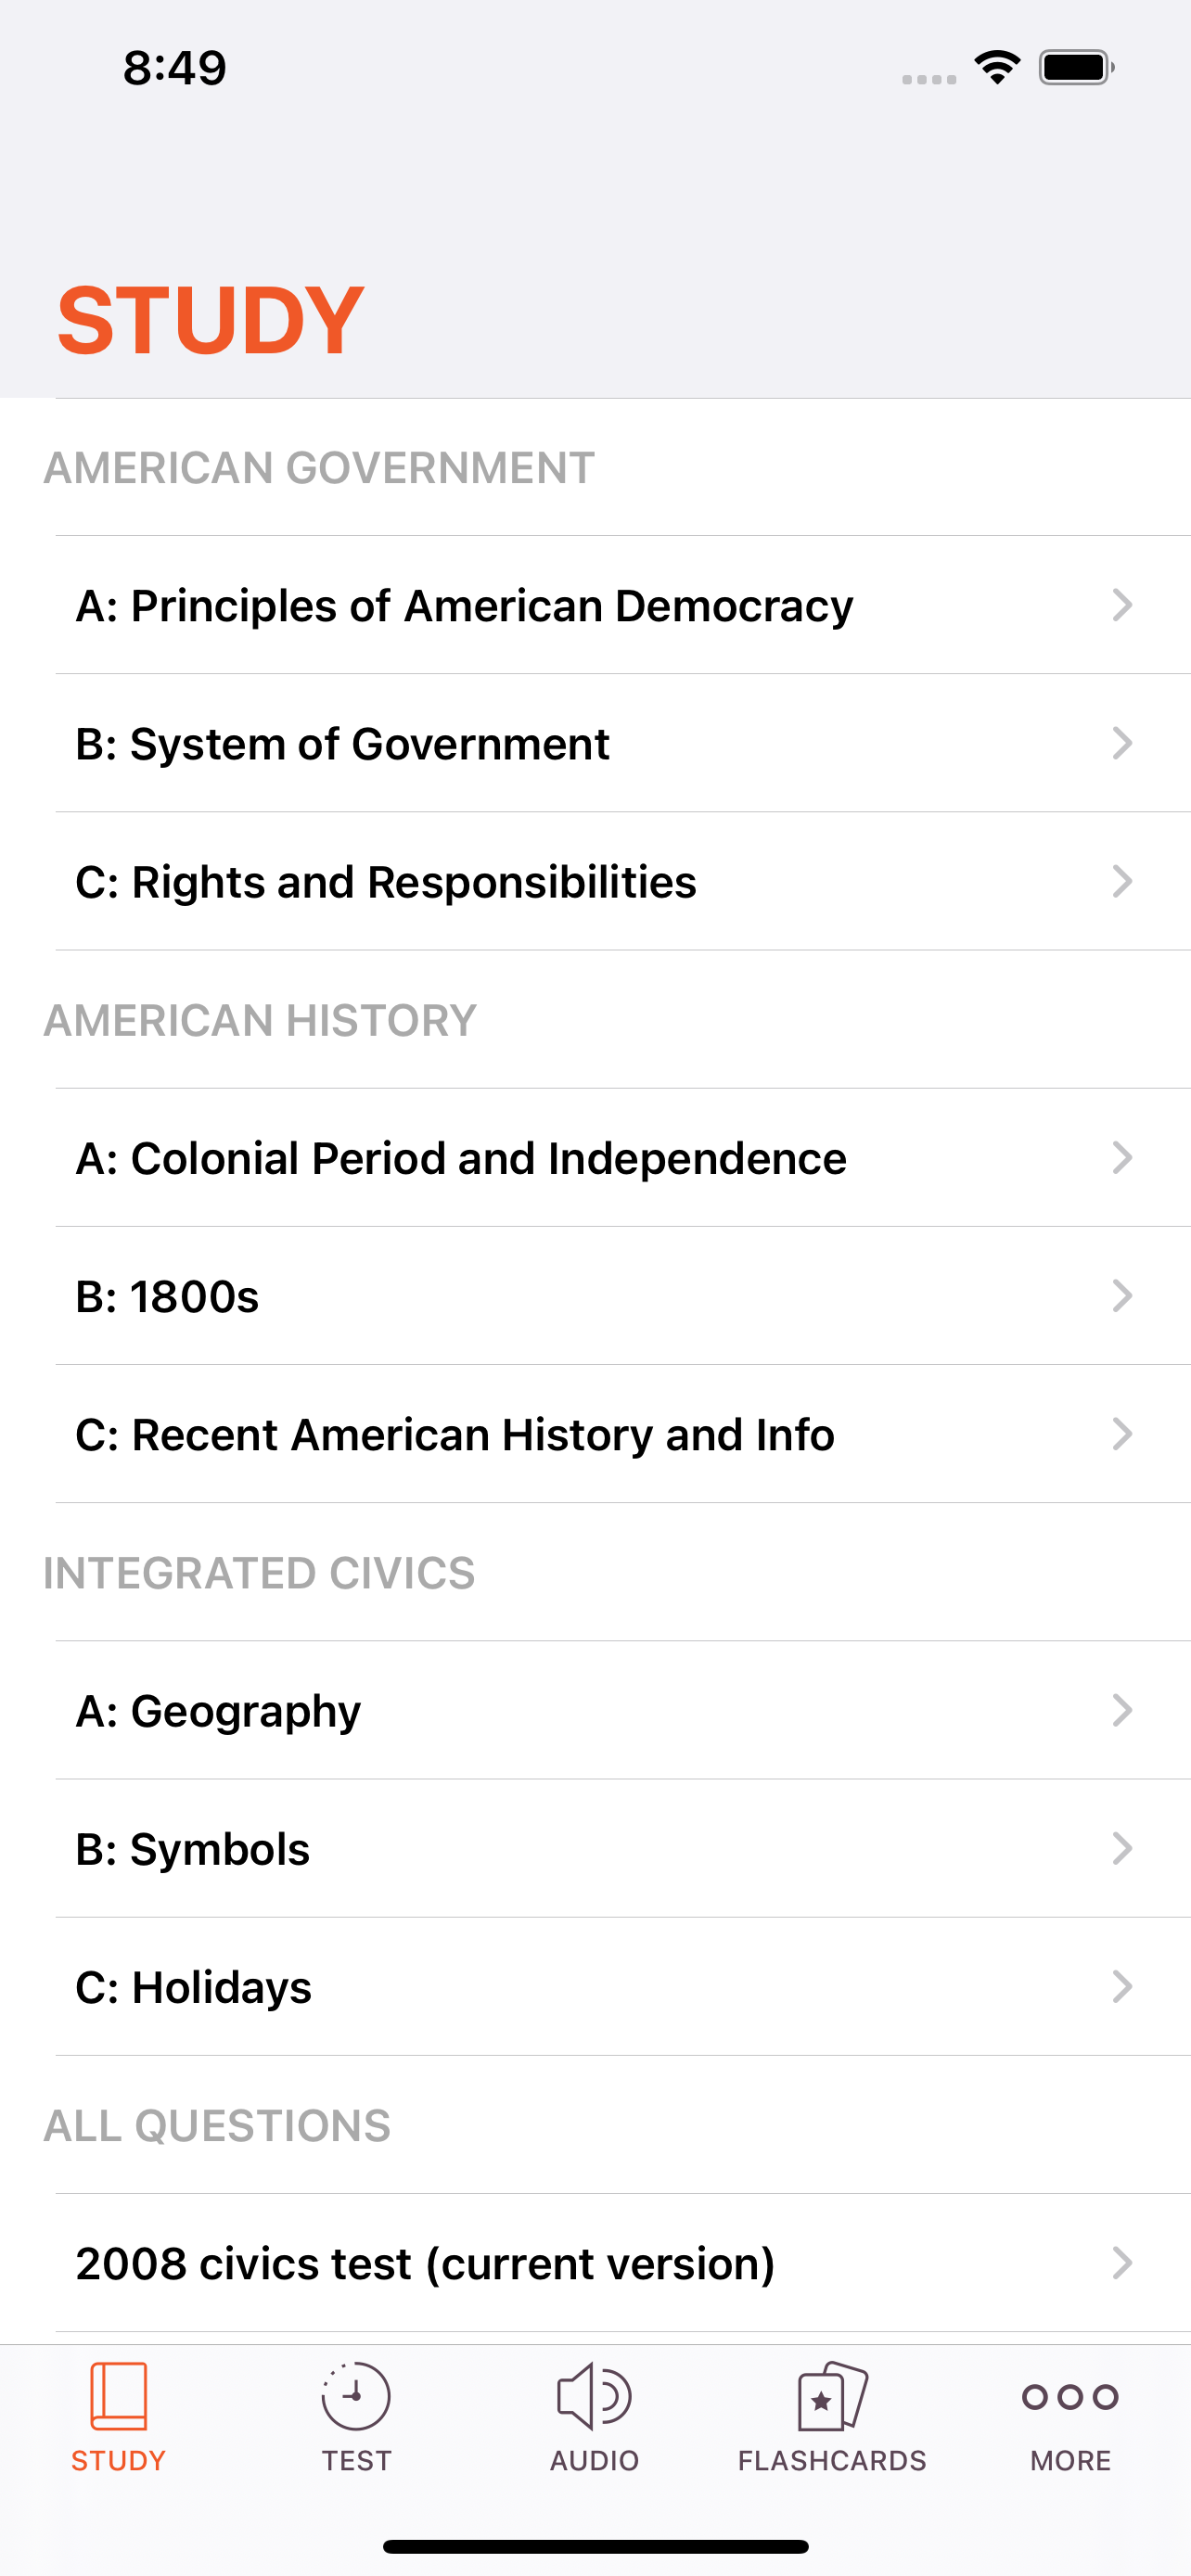1191x2576 pixels.
Task: Click the Wi-Fi status icon
Action: (997, 67)
